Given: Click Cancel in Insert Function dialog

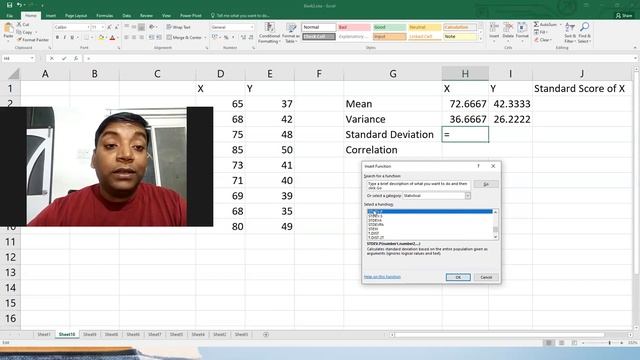Looking at the screenshot, I should [486, 277].
